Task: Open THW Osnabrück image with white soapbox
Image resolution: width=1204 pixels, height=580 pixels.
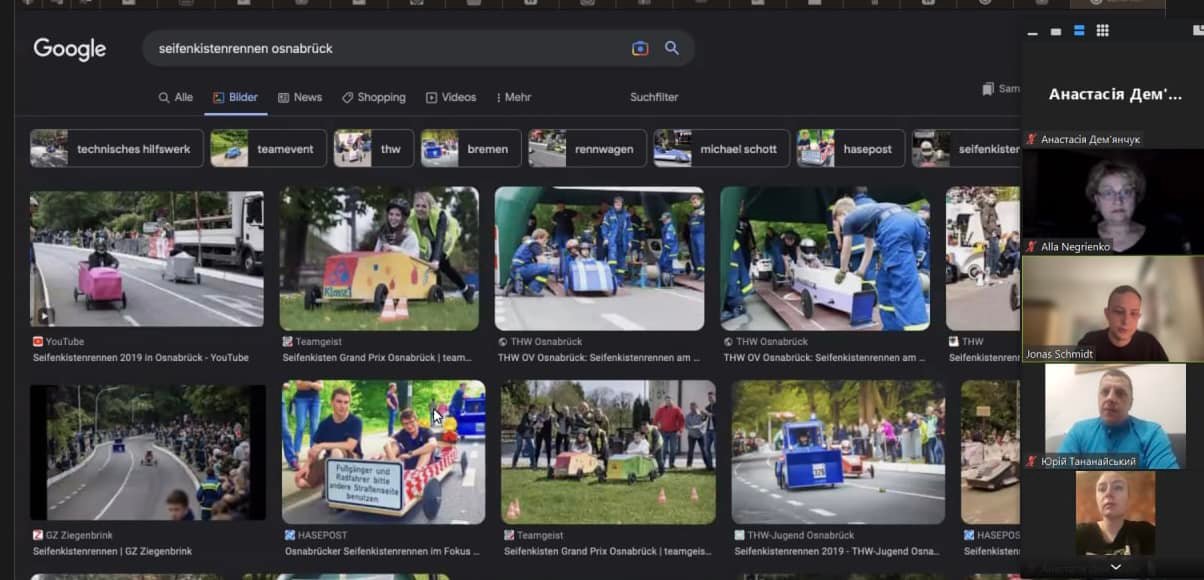Action: pos(825,259)
